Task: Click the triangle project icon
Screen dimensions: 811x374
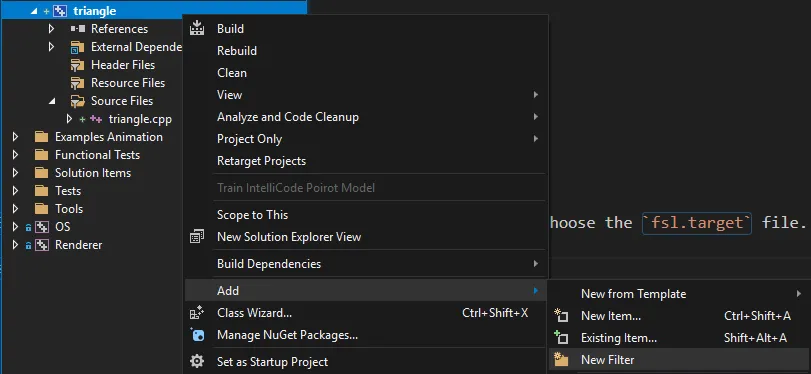Action: click(60, 11)
